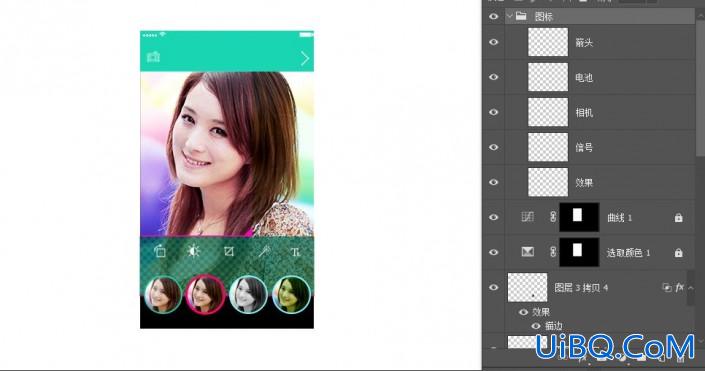Image resolution: width=705 pixels, height=371 pixels.
Task: Click the camera icon in mockup header
Action: coord(153,57)
